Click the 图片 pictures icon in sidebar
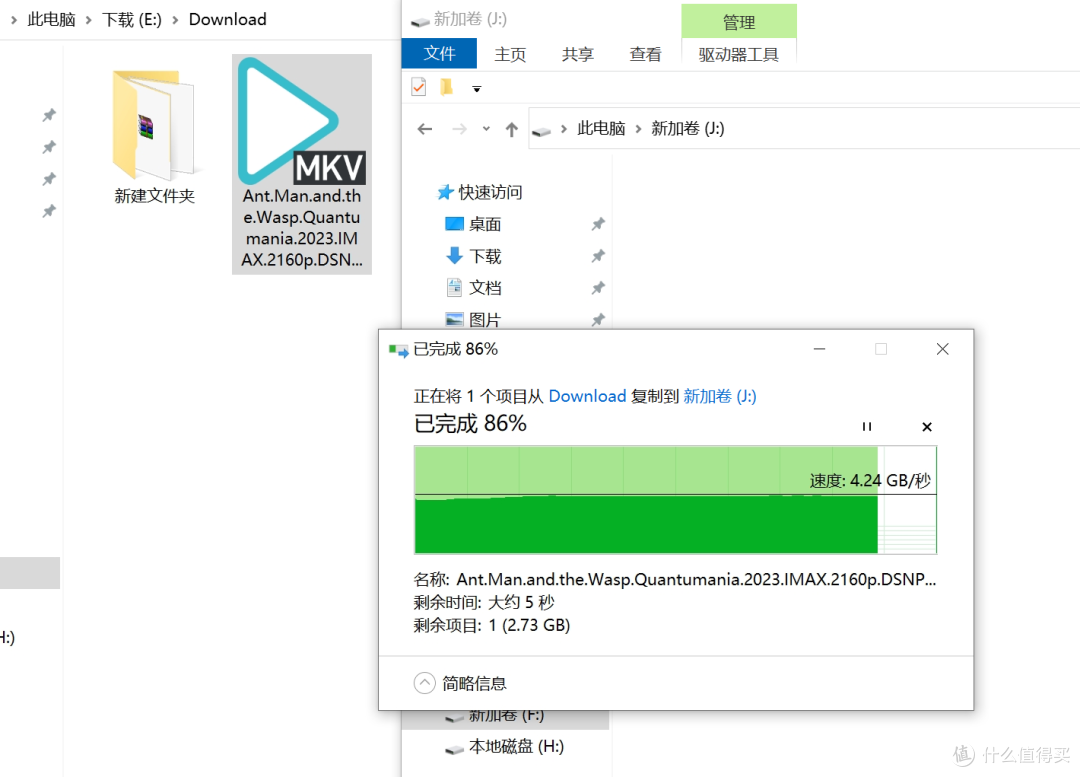Image resolution: width=1080 pixels, height=777 pixels. tap(454, 319)
